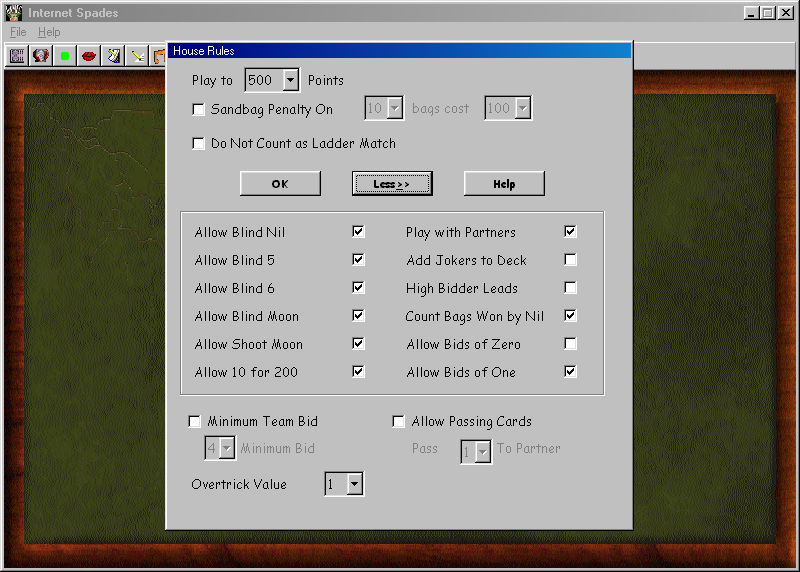The width and height of the screenshot is (800, 572).
Task: Click the round face toolbar icon
Action: pos(41,56)
